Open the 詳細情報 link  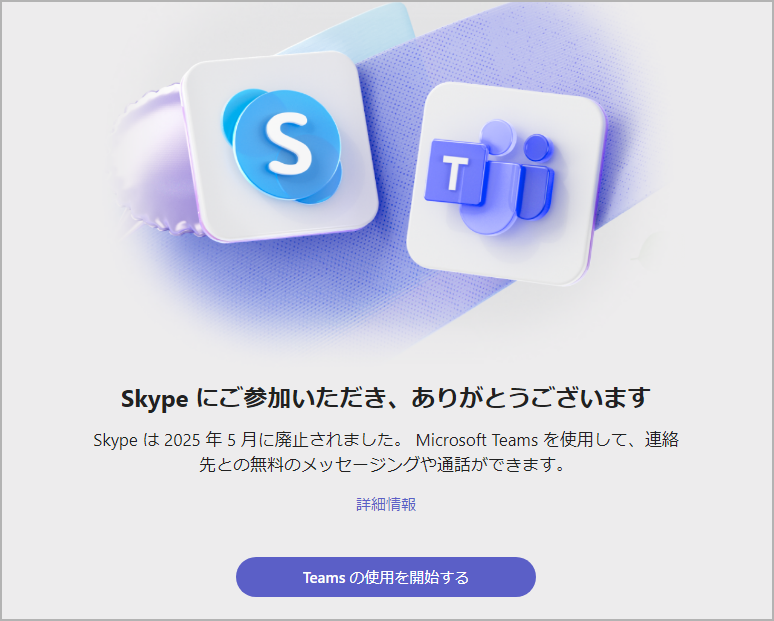pyautogui.click(x=386, y=504)
